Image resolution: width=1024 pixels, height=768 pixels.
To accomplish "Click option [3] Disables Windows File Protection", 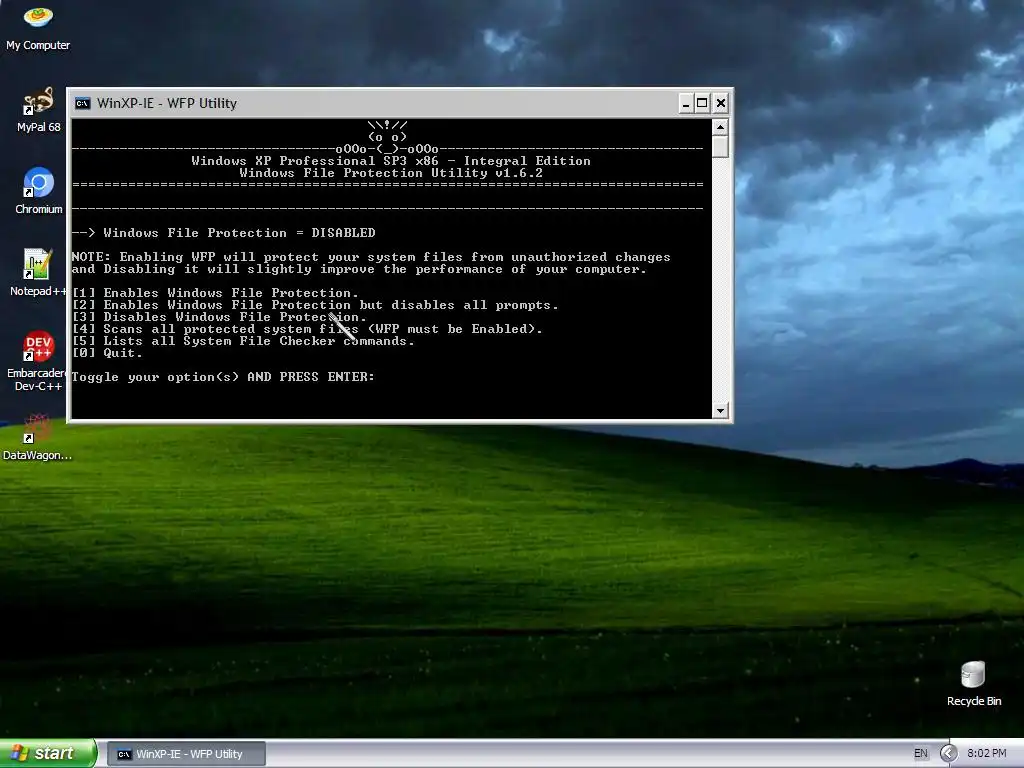I will (219, 317).
